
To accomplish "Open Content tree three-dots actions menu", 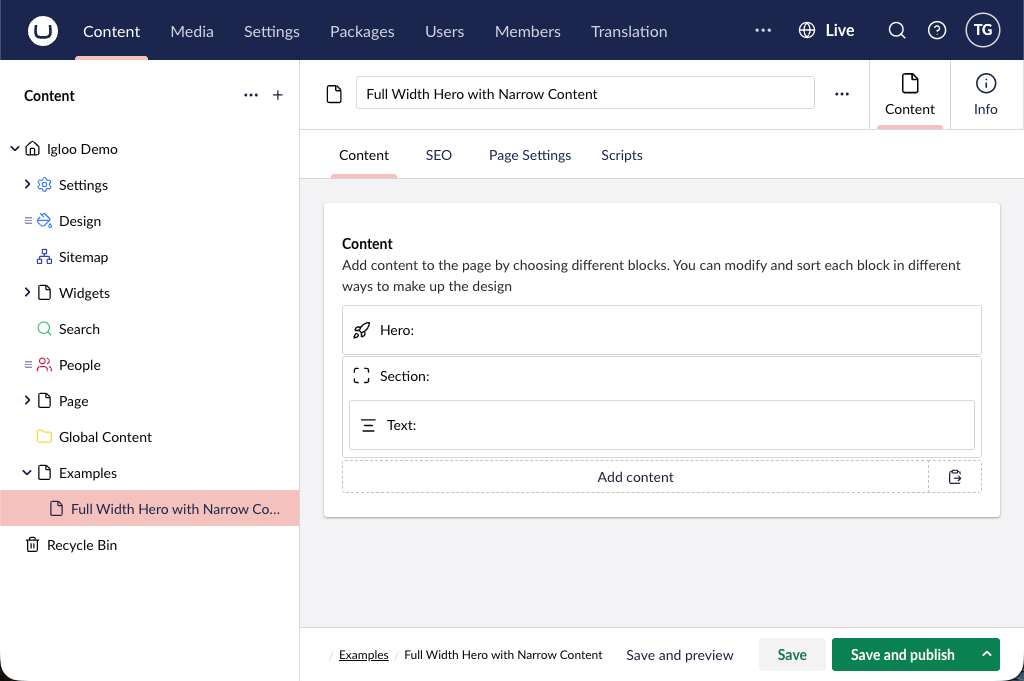I will tap(251, 95).
